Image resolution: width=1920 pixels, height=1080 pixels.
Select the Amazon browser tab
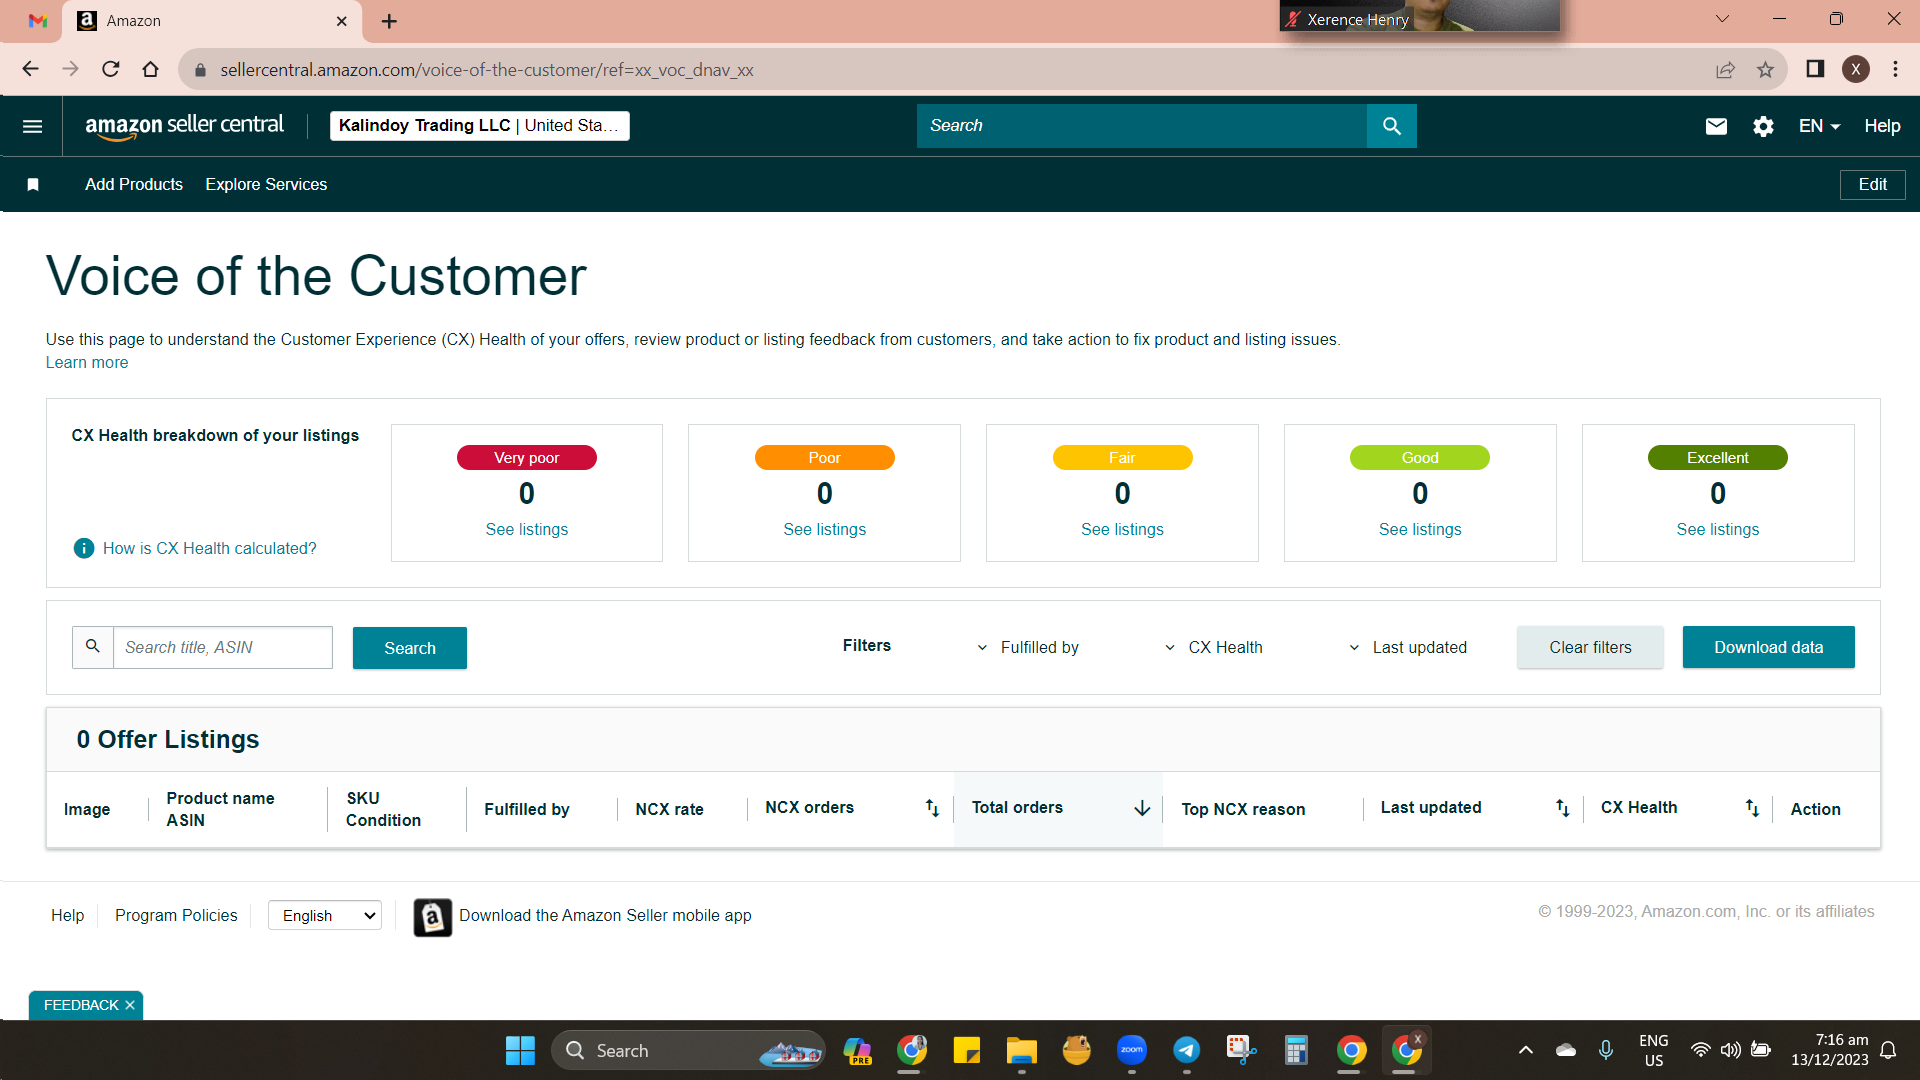pyautogui.click(x=212, y=21)
